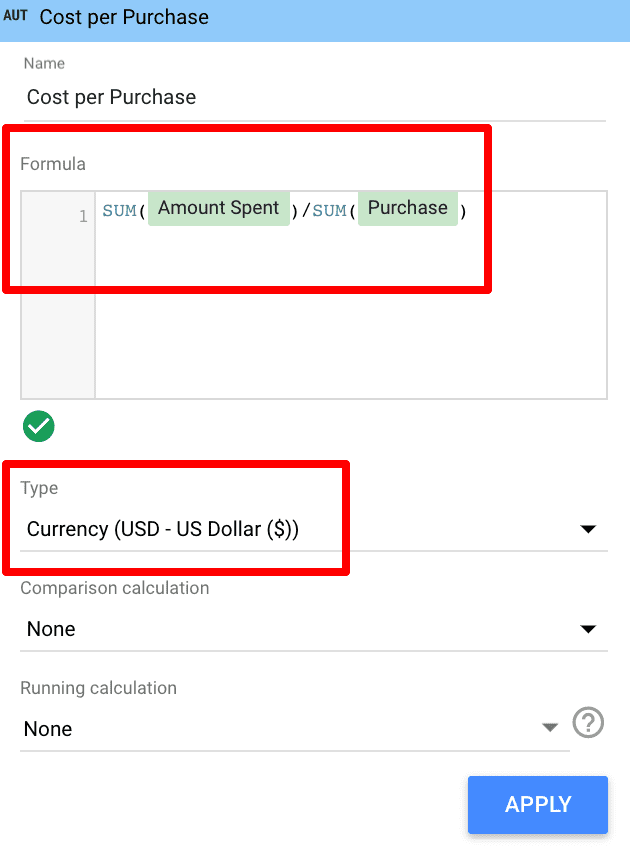
Task: Select Currency (USD - US Dollar) type value
Action: 163,529
